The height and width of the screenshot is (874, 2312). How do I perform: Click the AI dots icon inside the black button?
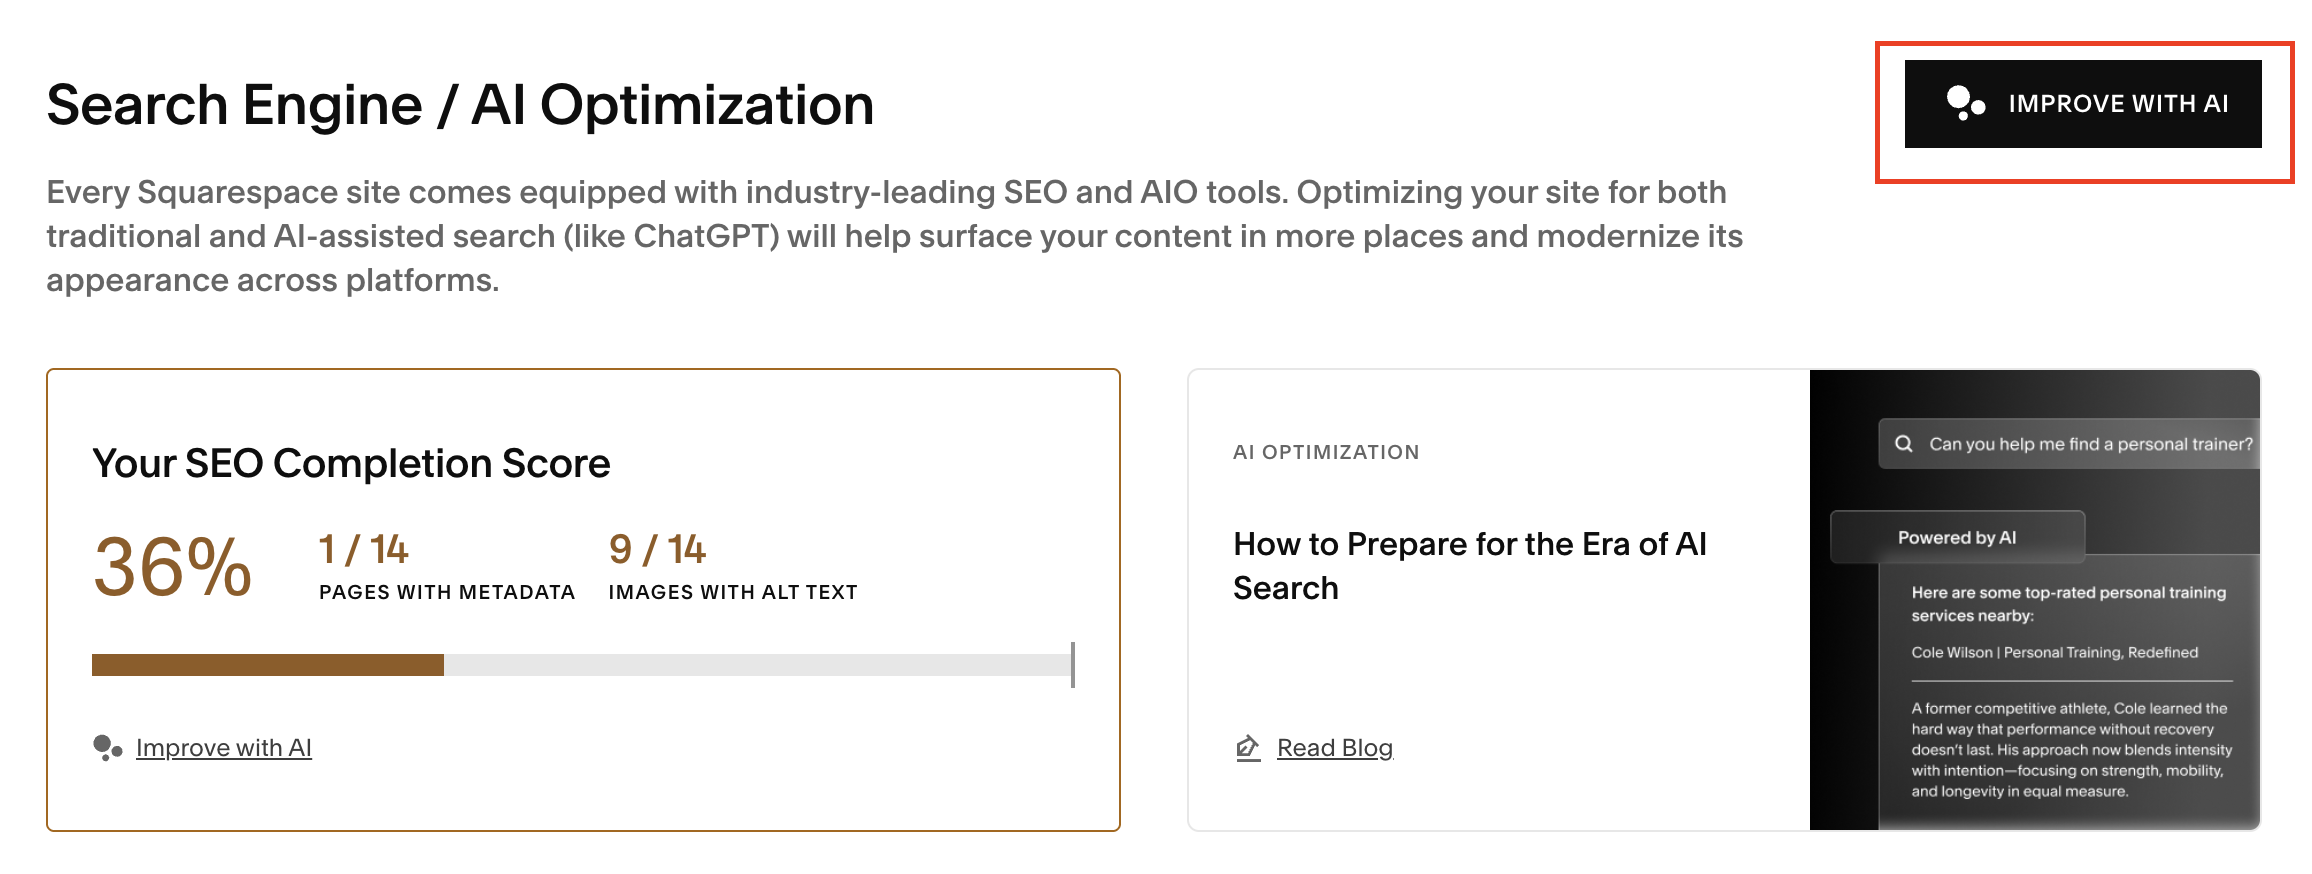(x=1965, y=103)
